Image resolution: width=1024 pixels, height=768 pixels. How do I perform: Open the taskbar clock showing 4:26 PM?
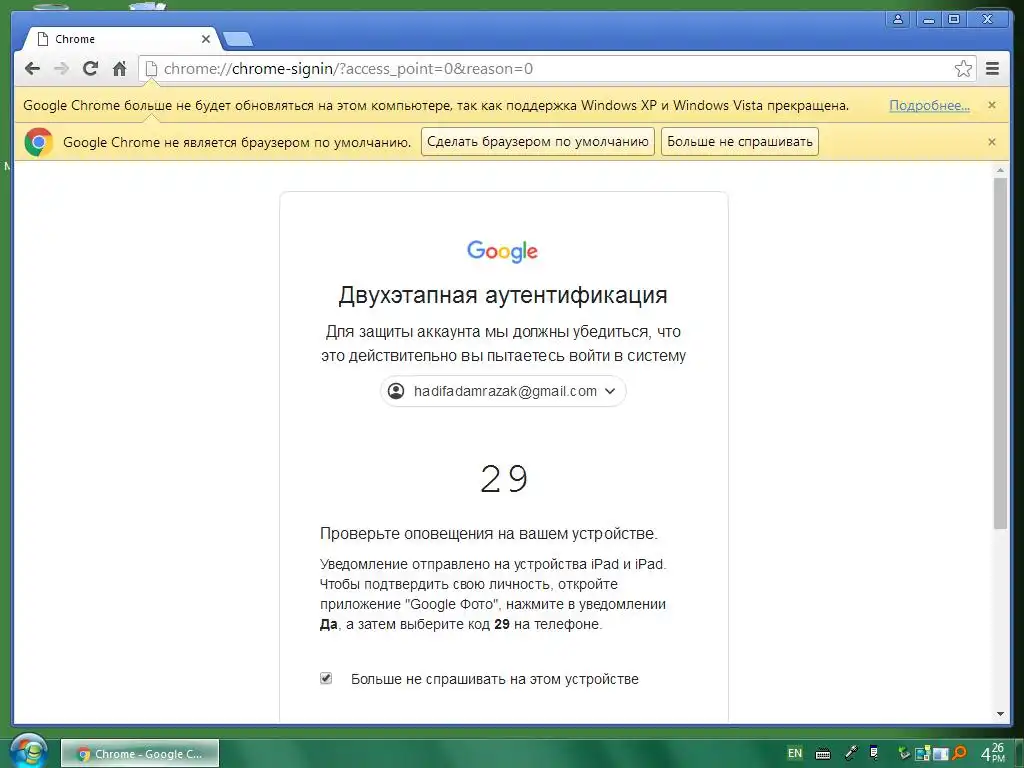[x=993, y=753]
